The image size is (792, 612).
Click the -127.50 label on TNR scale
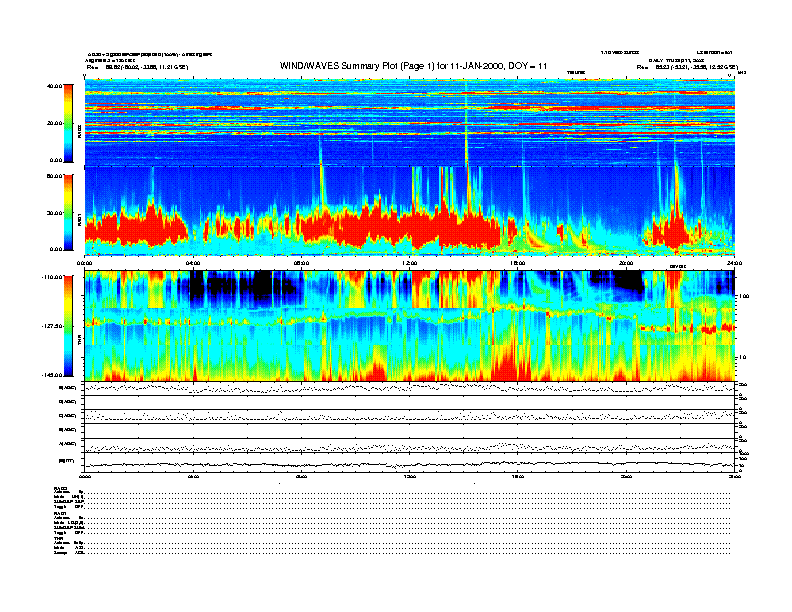pyautogui.click(x=52, y=326)
